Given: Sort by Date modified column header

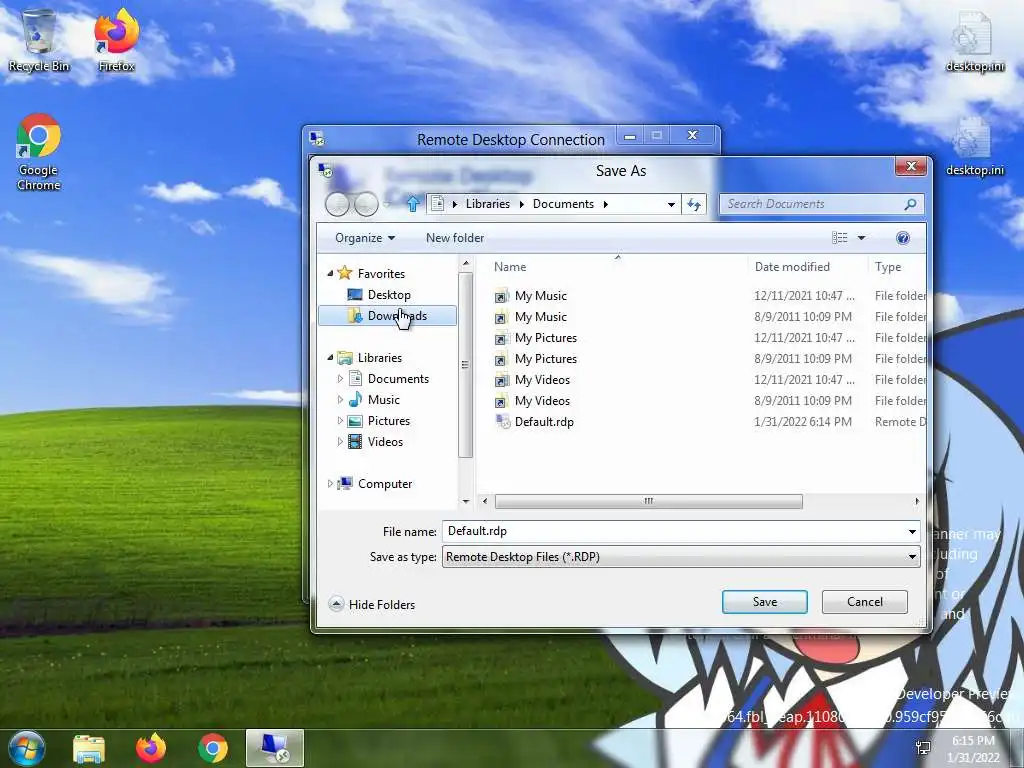Looking at the screenshot, I should pyautogui.click(x=792, y=266).
